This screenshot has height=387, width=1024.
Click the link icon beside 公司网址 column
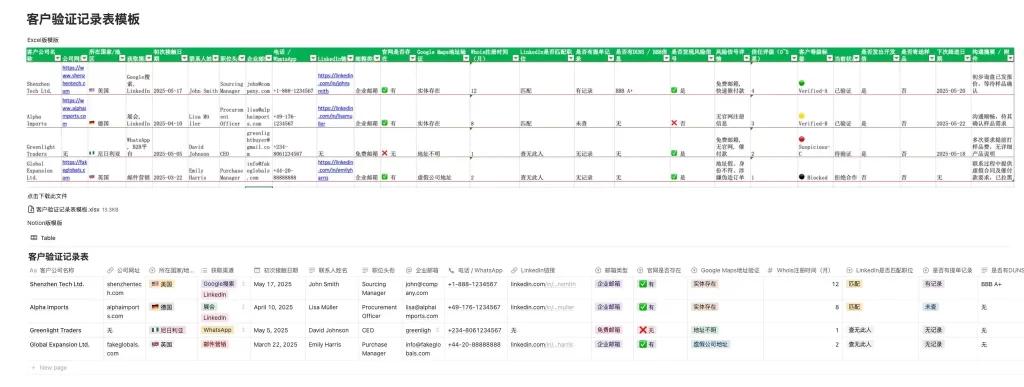coord(110,270)
